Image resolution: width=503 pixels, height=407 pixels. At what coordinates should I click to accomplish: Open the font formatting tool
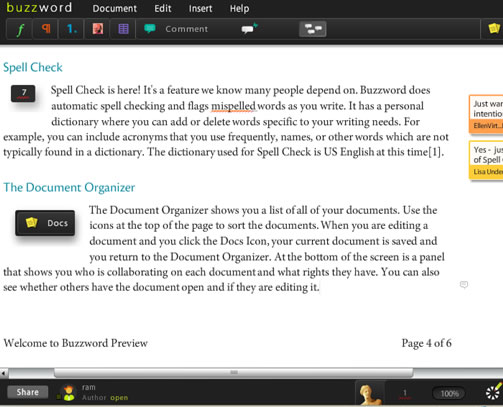point(20,29)
